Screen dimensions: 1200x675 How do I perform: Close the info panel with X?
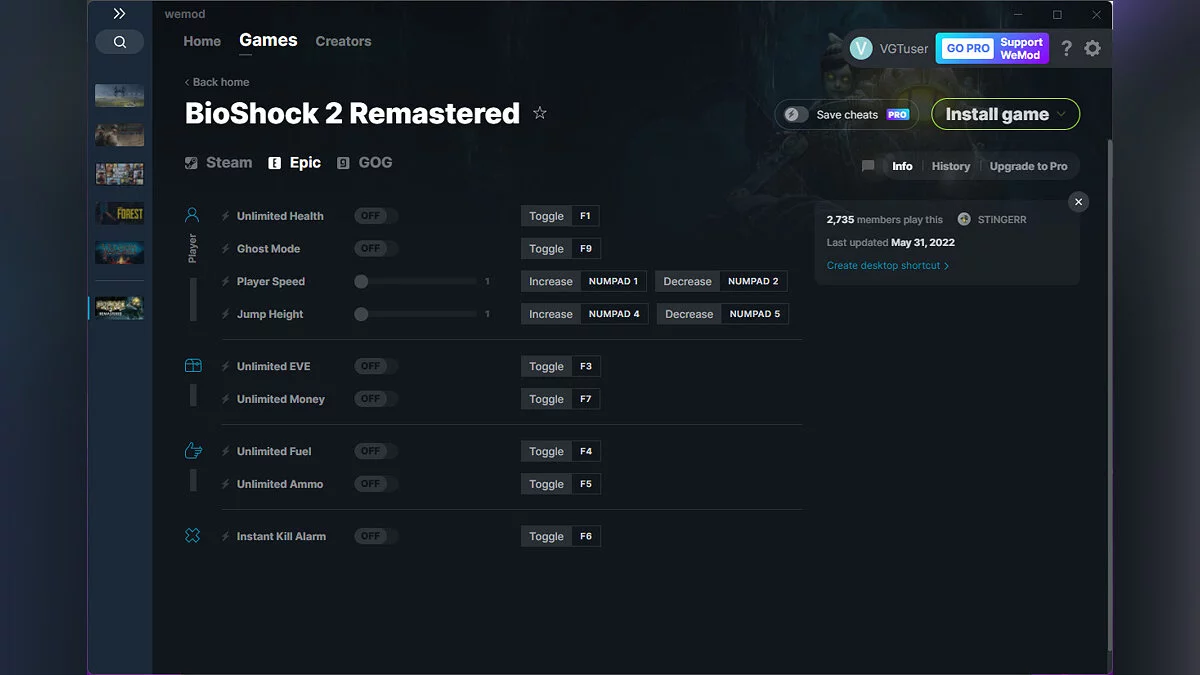1078,201
